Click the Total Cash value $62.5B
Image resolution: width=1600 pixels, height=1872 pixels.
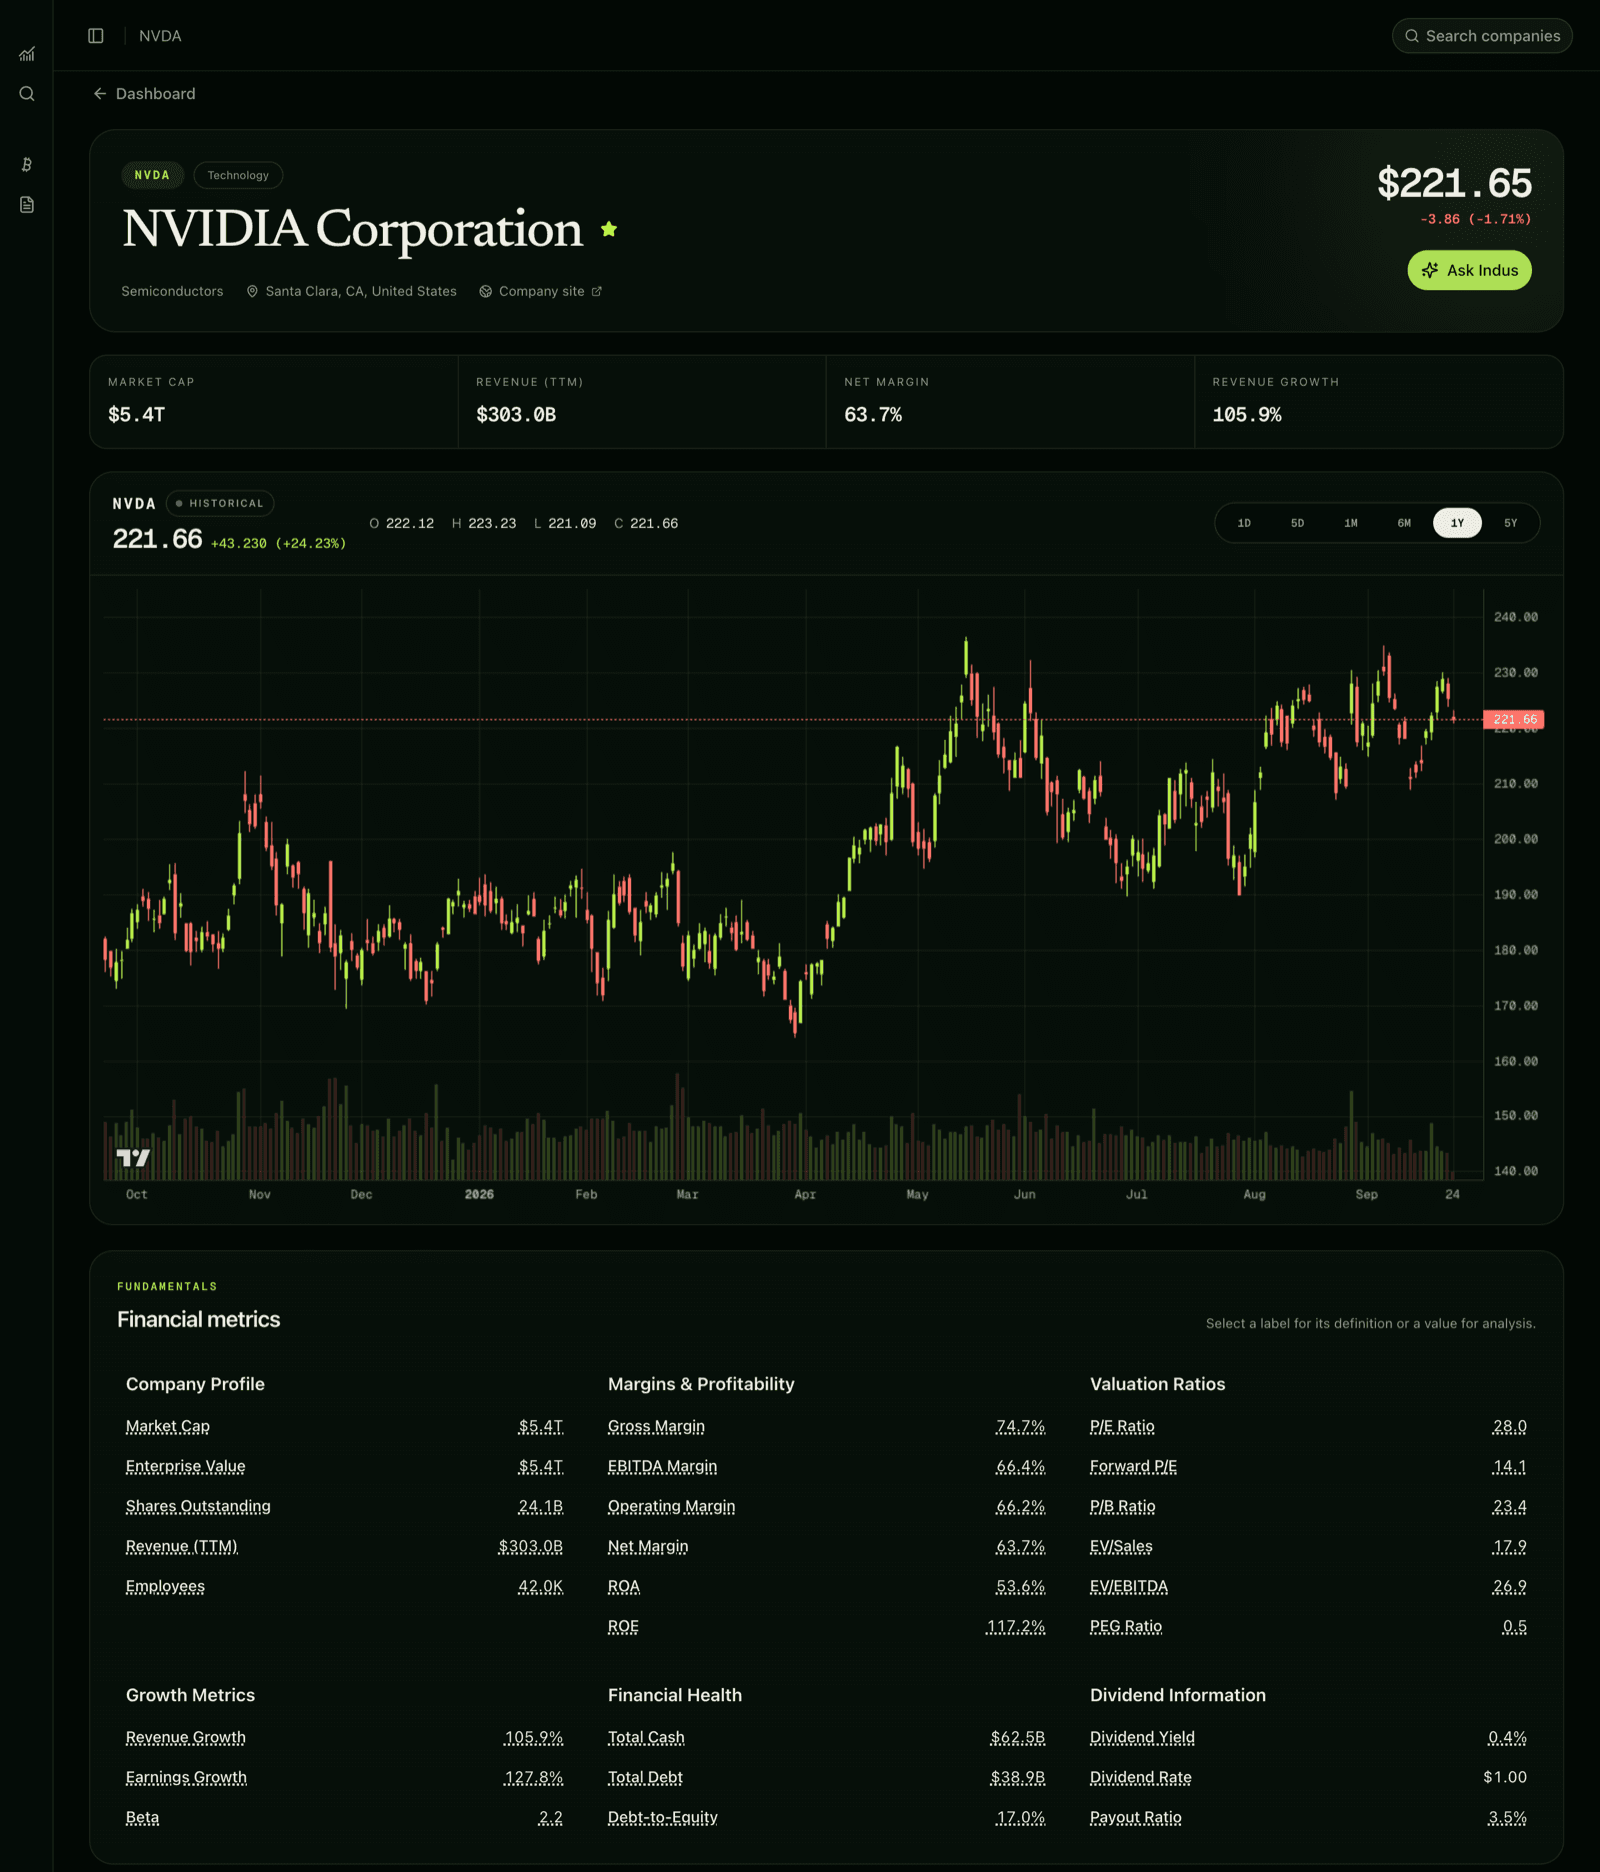[x=1018, y=1738]
